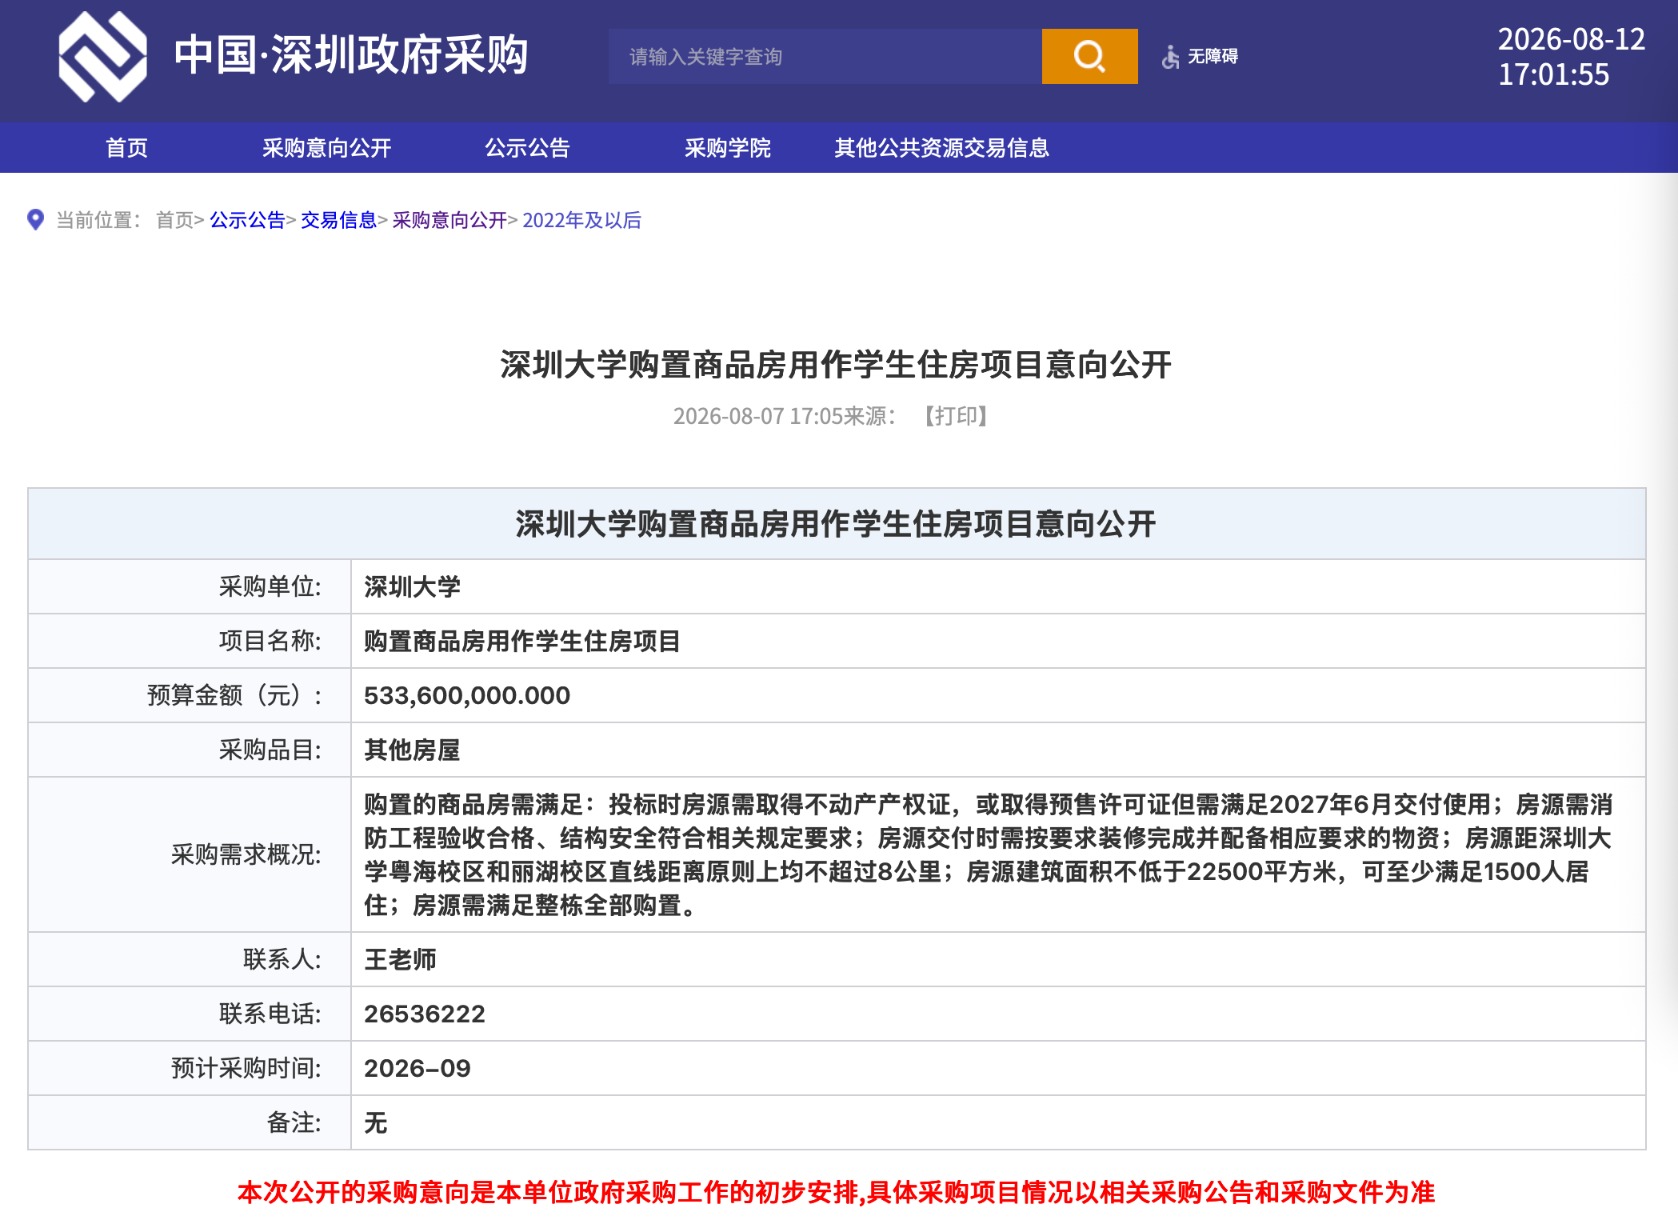Viewport: 1678px width, 1232px height.
Task: Click the table header title row
Action: pos(836,524)
